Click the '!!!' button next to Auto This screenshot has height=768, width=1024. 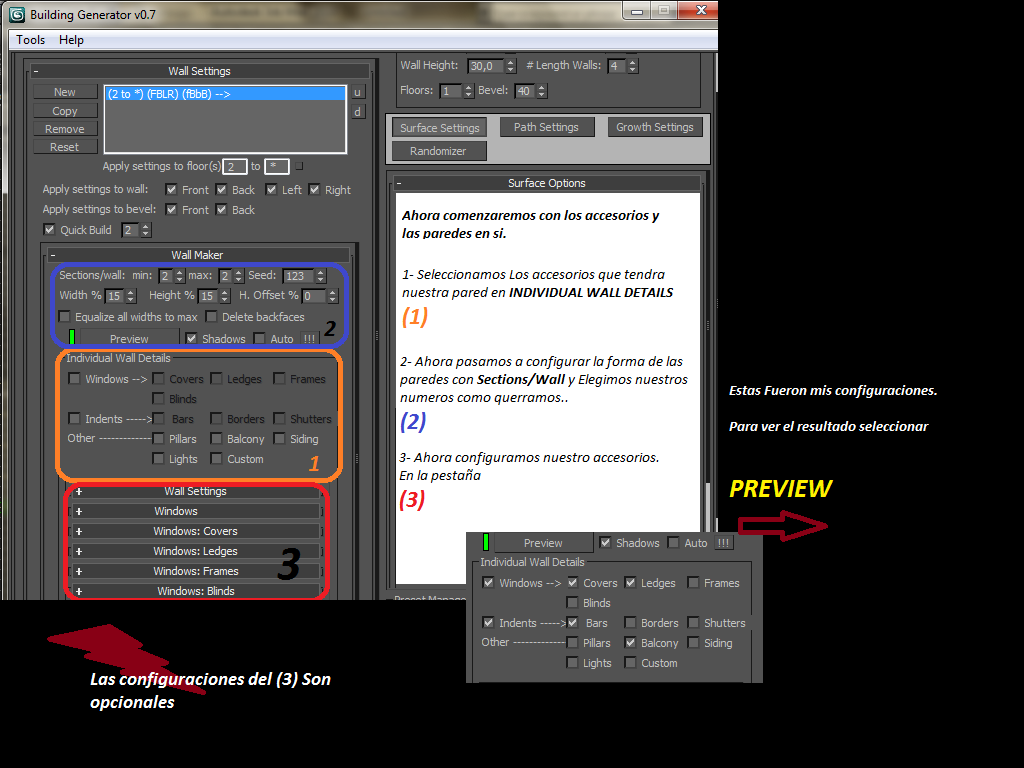310,339
